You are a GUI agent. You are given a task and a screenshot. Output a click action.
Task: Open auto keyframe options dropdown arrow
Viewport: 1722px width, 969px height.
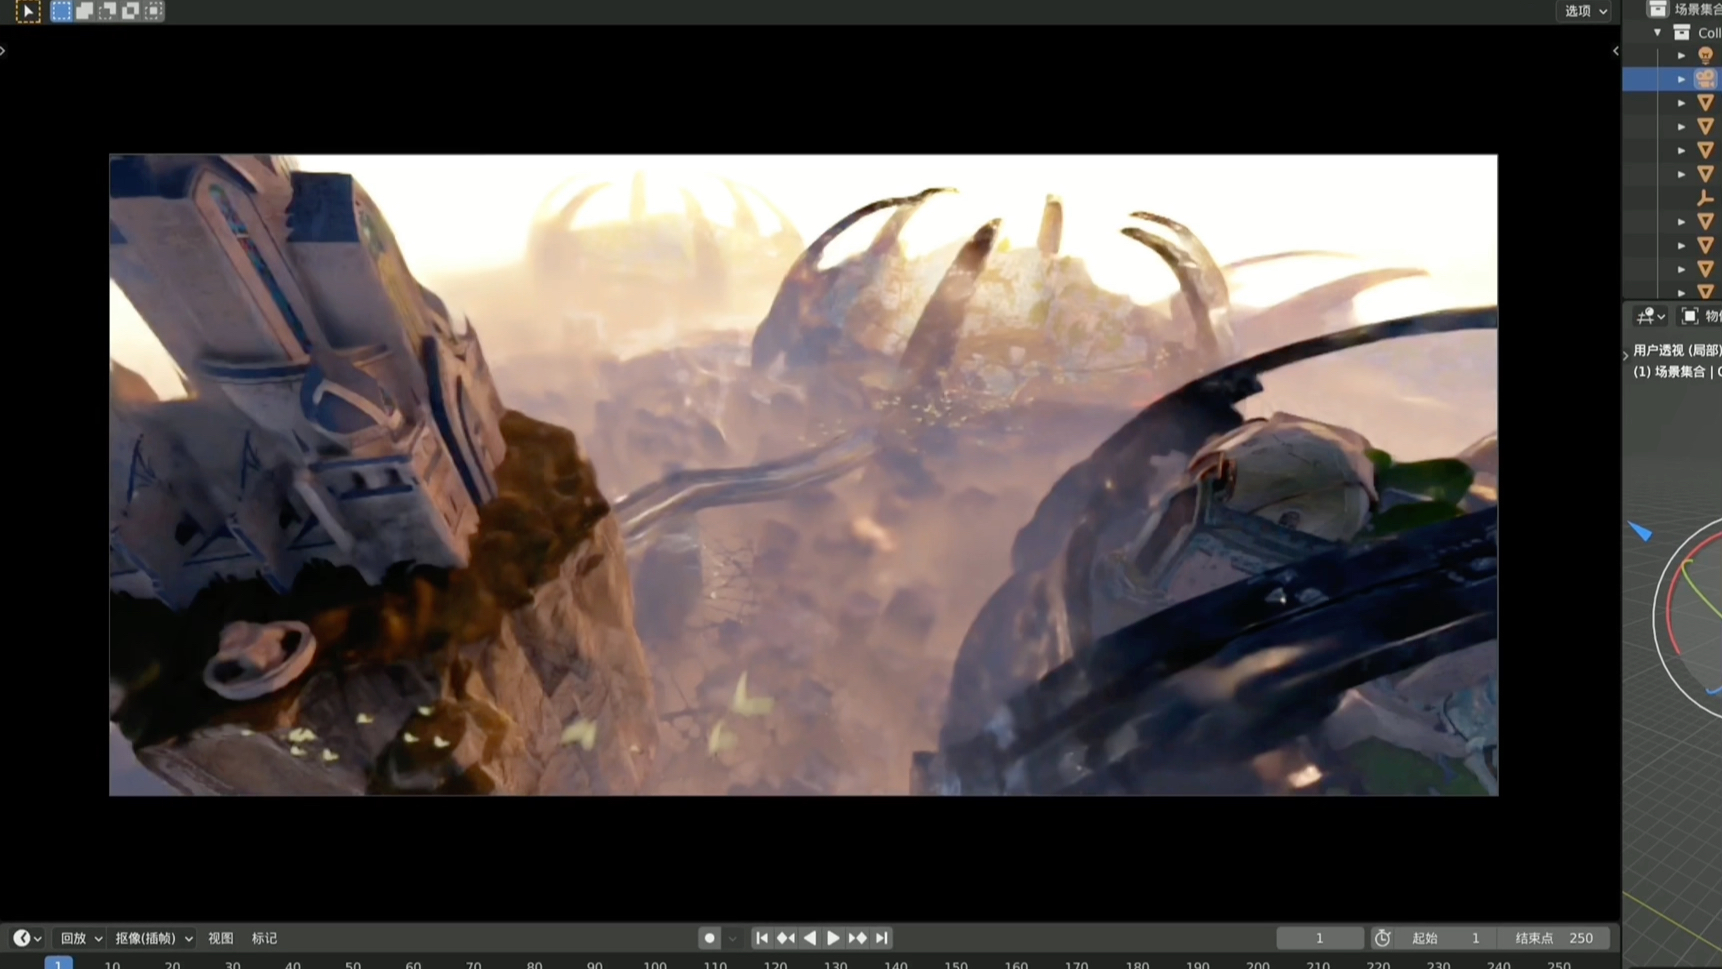[x=733, y=938]
